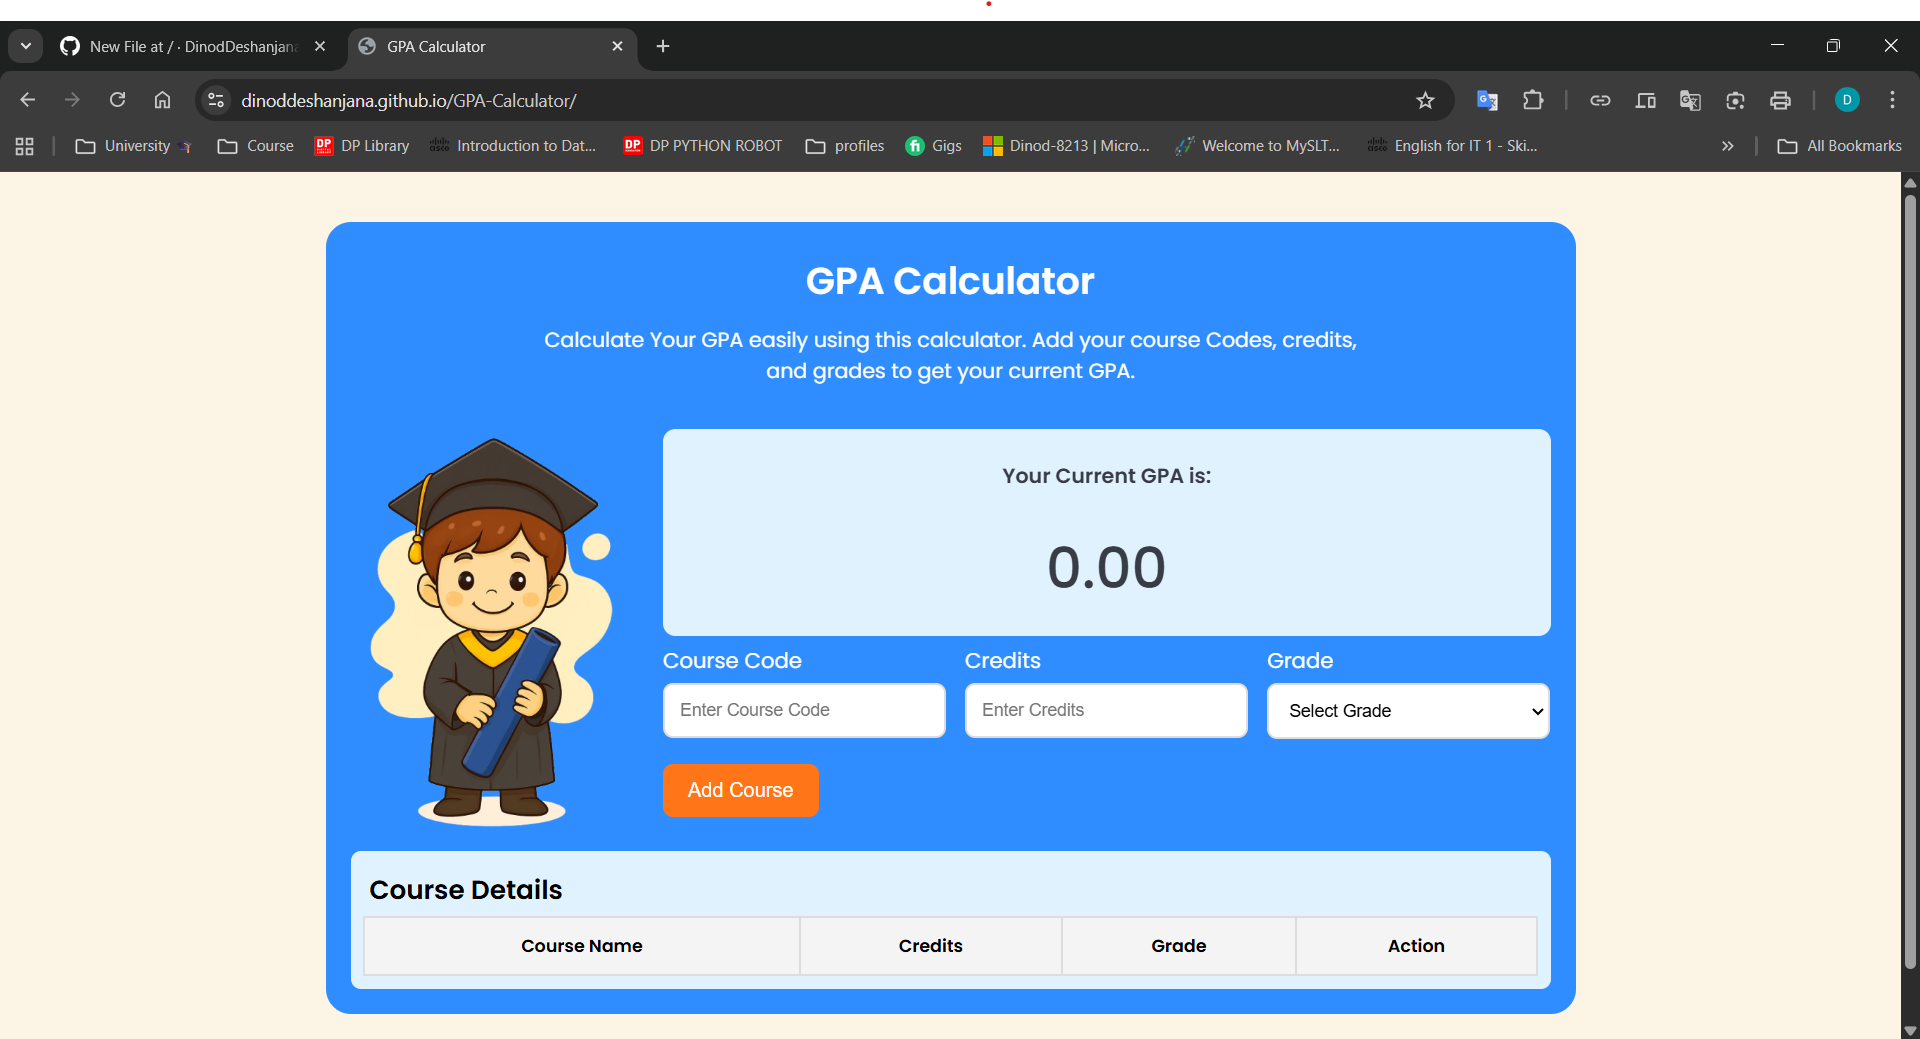Image resolution: width=1920 pixels, height=1039 pixels.
Task: Open the Chrome three-dot menu
Action: point(1892,100)
